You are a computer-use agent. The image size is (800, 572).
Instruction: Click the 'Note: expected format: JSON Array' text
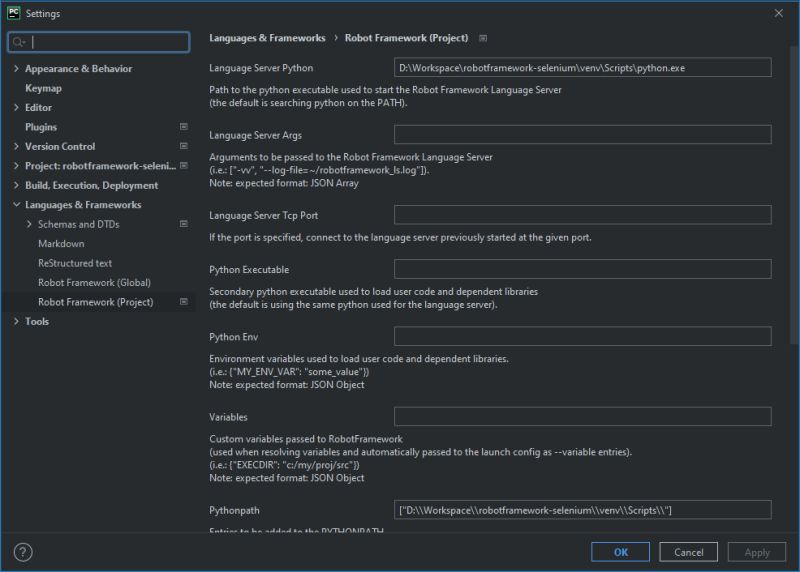[284, 183]
